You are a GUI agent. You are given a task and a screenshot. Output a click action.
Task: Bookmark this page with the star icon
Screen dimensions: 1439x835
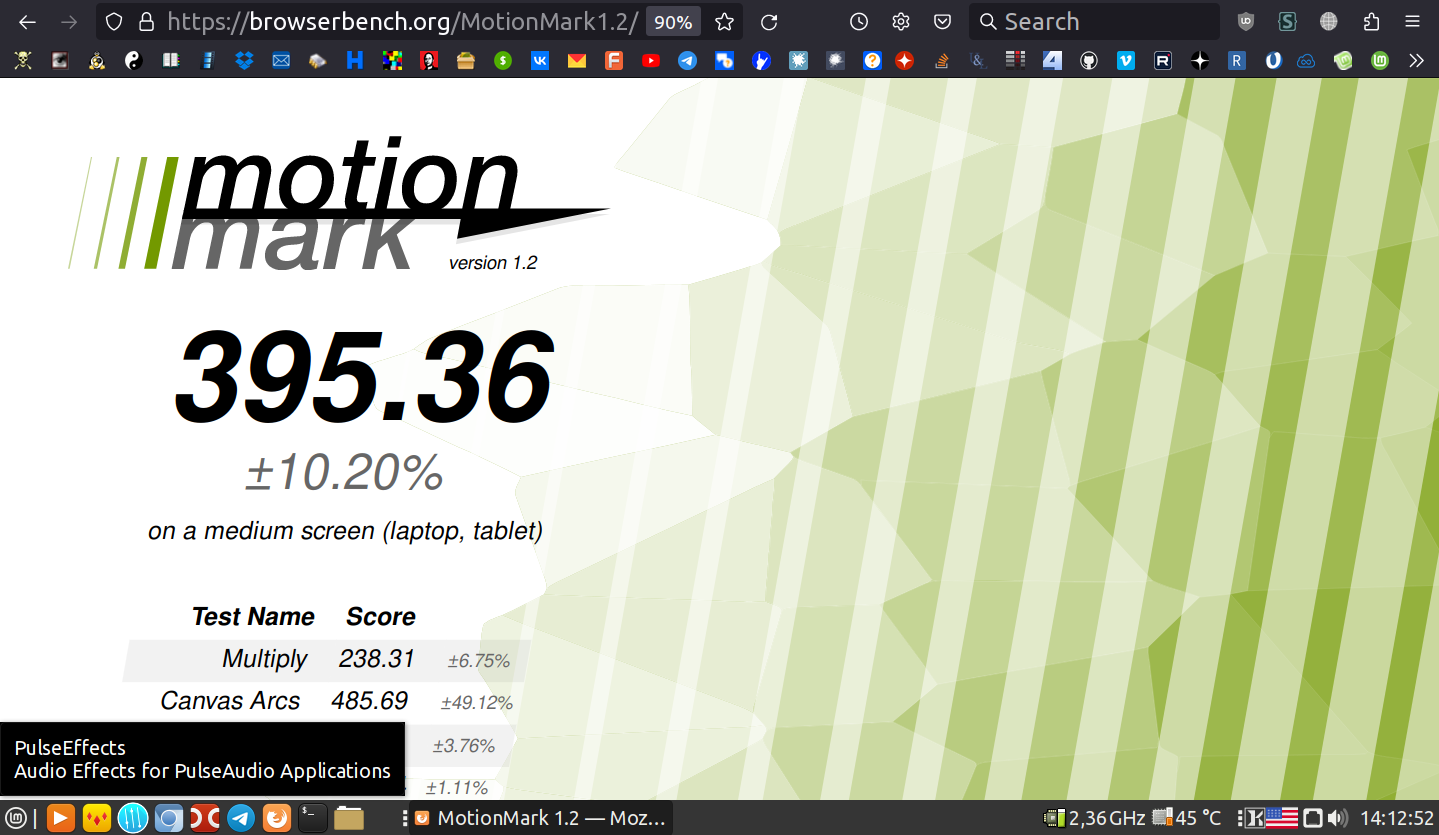[725, 22]
